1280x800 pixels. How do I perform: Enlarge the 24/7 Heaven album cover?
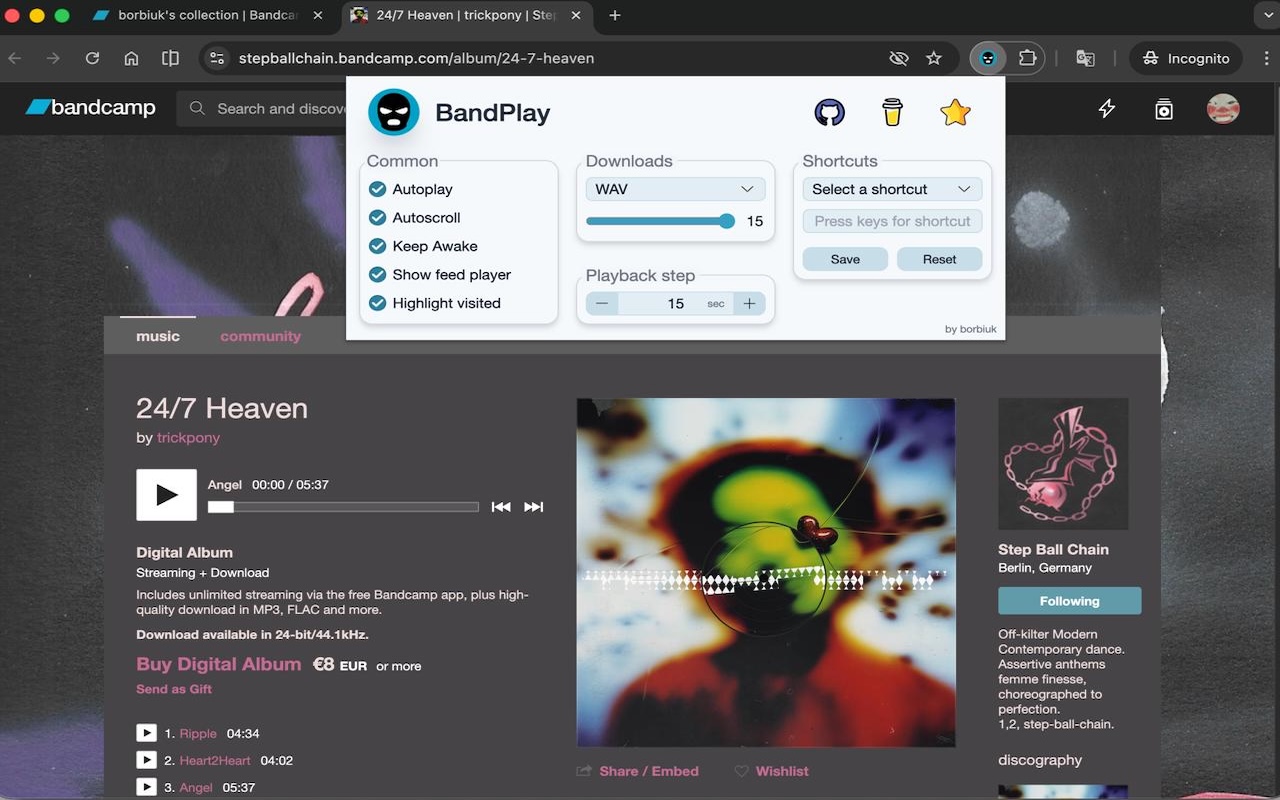click(x=766, y=572)
